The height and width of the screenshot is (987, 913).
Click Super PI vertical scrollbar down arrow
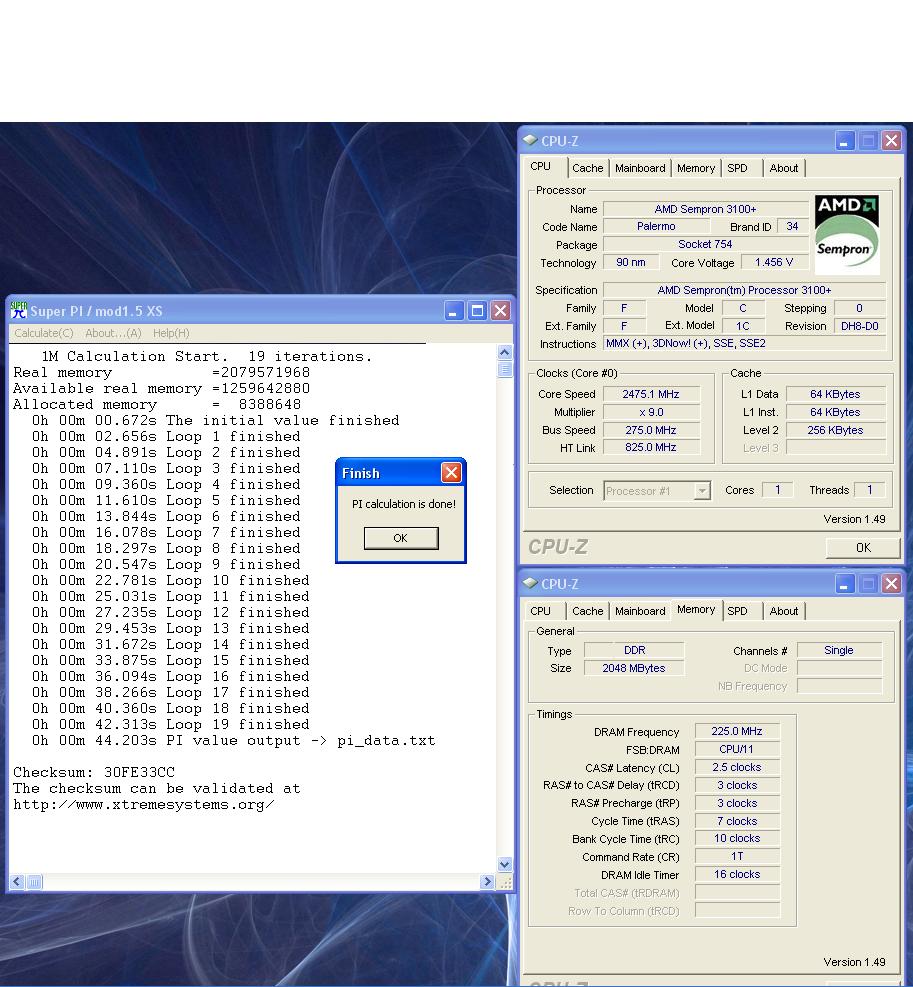[x=504, y=865]
